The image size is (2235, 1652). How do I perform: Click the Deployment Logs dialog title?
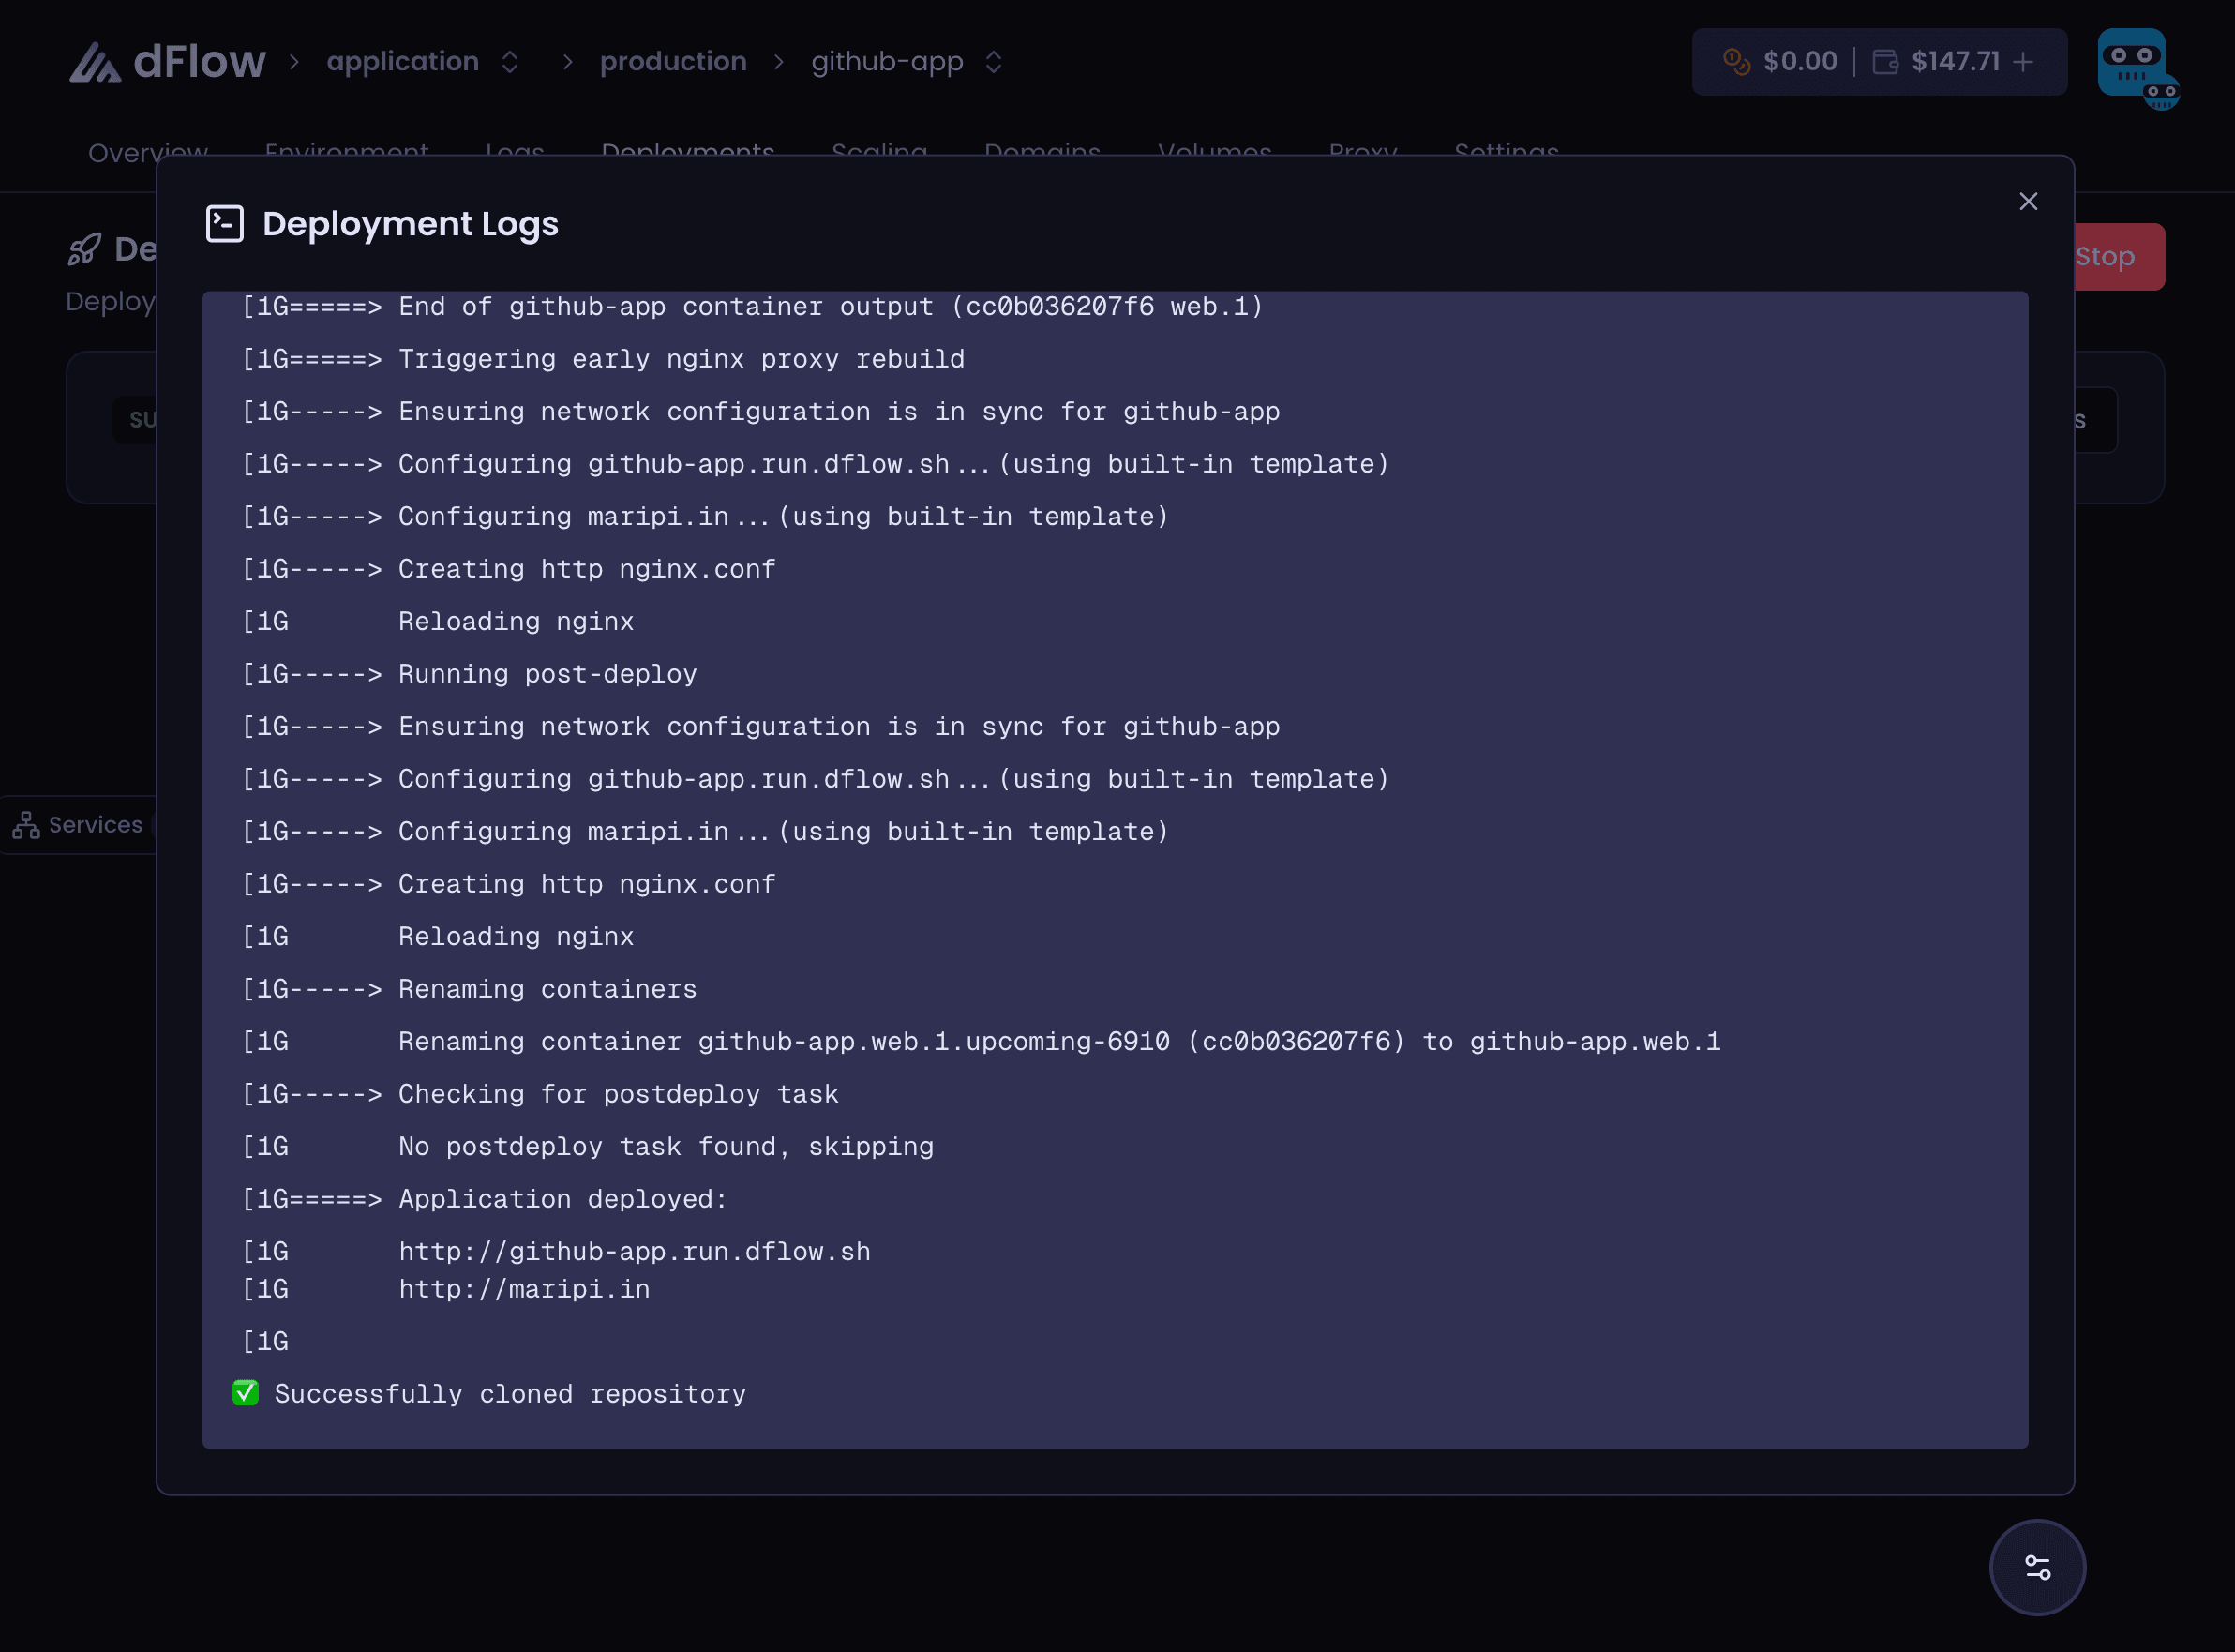click(410, 224)
